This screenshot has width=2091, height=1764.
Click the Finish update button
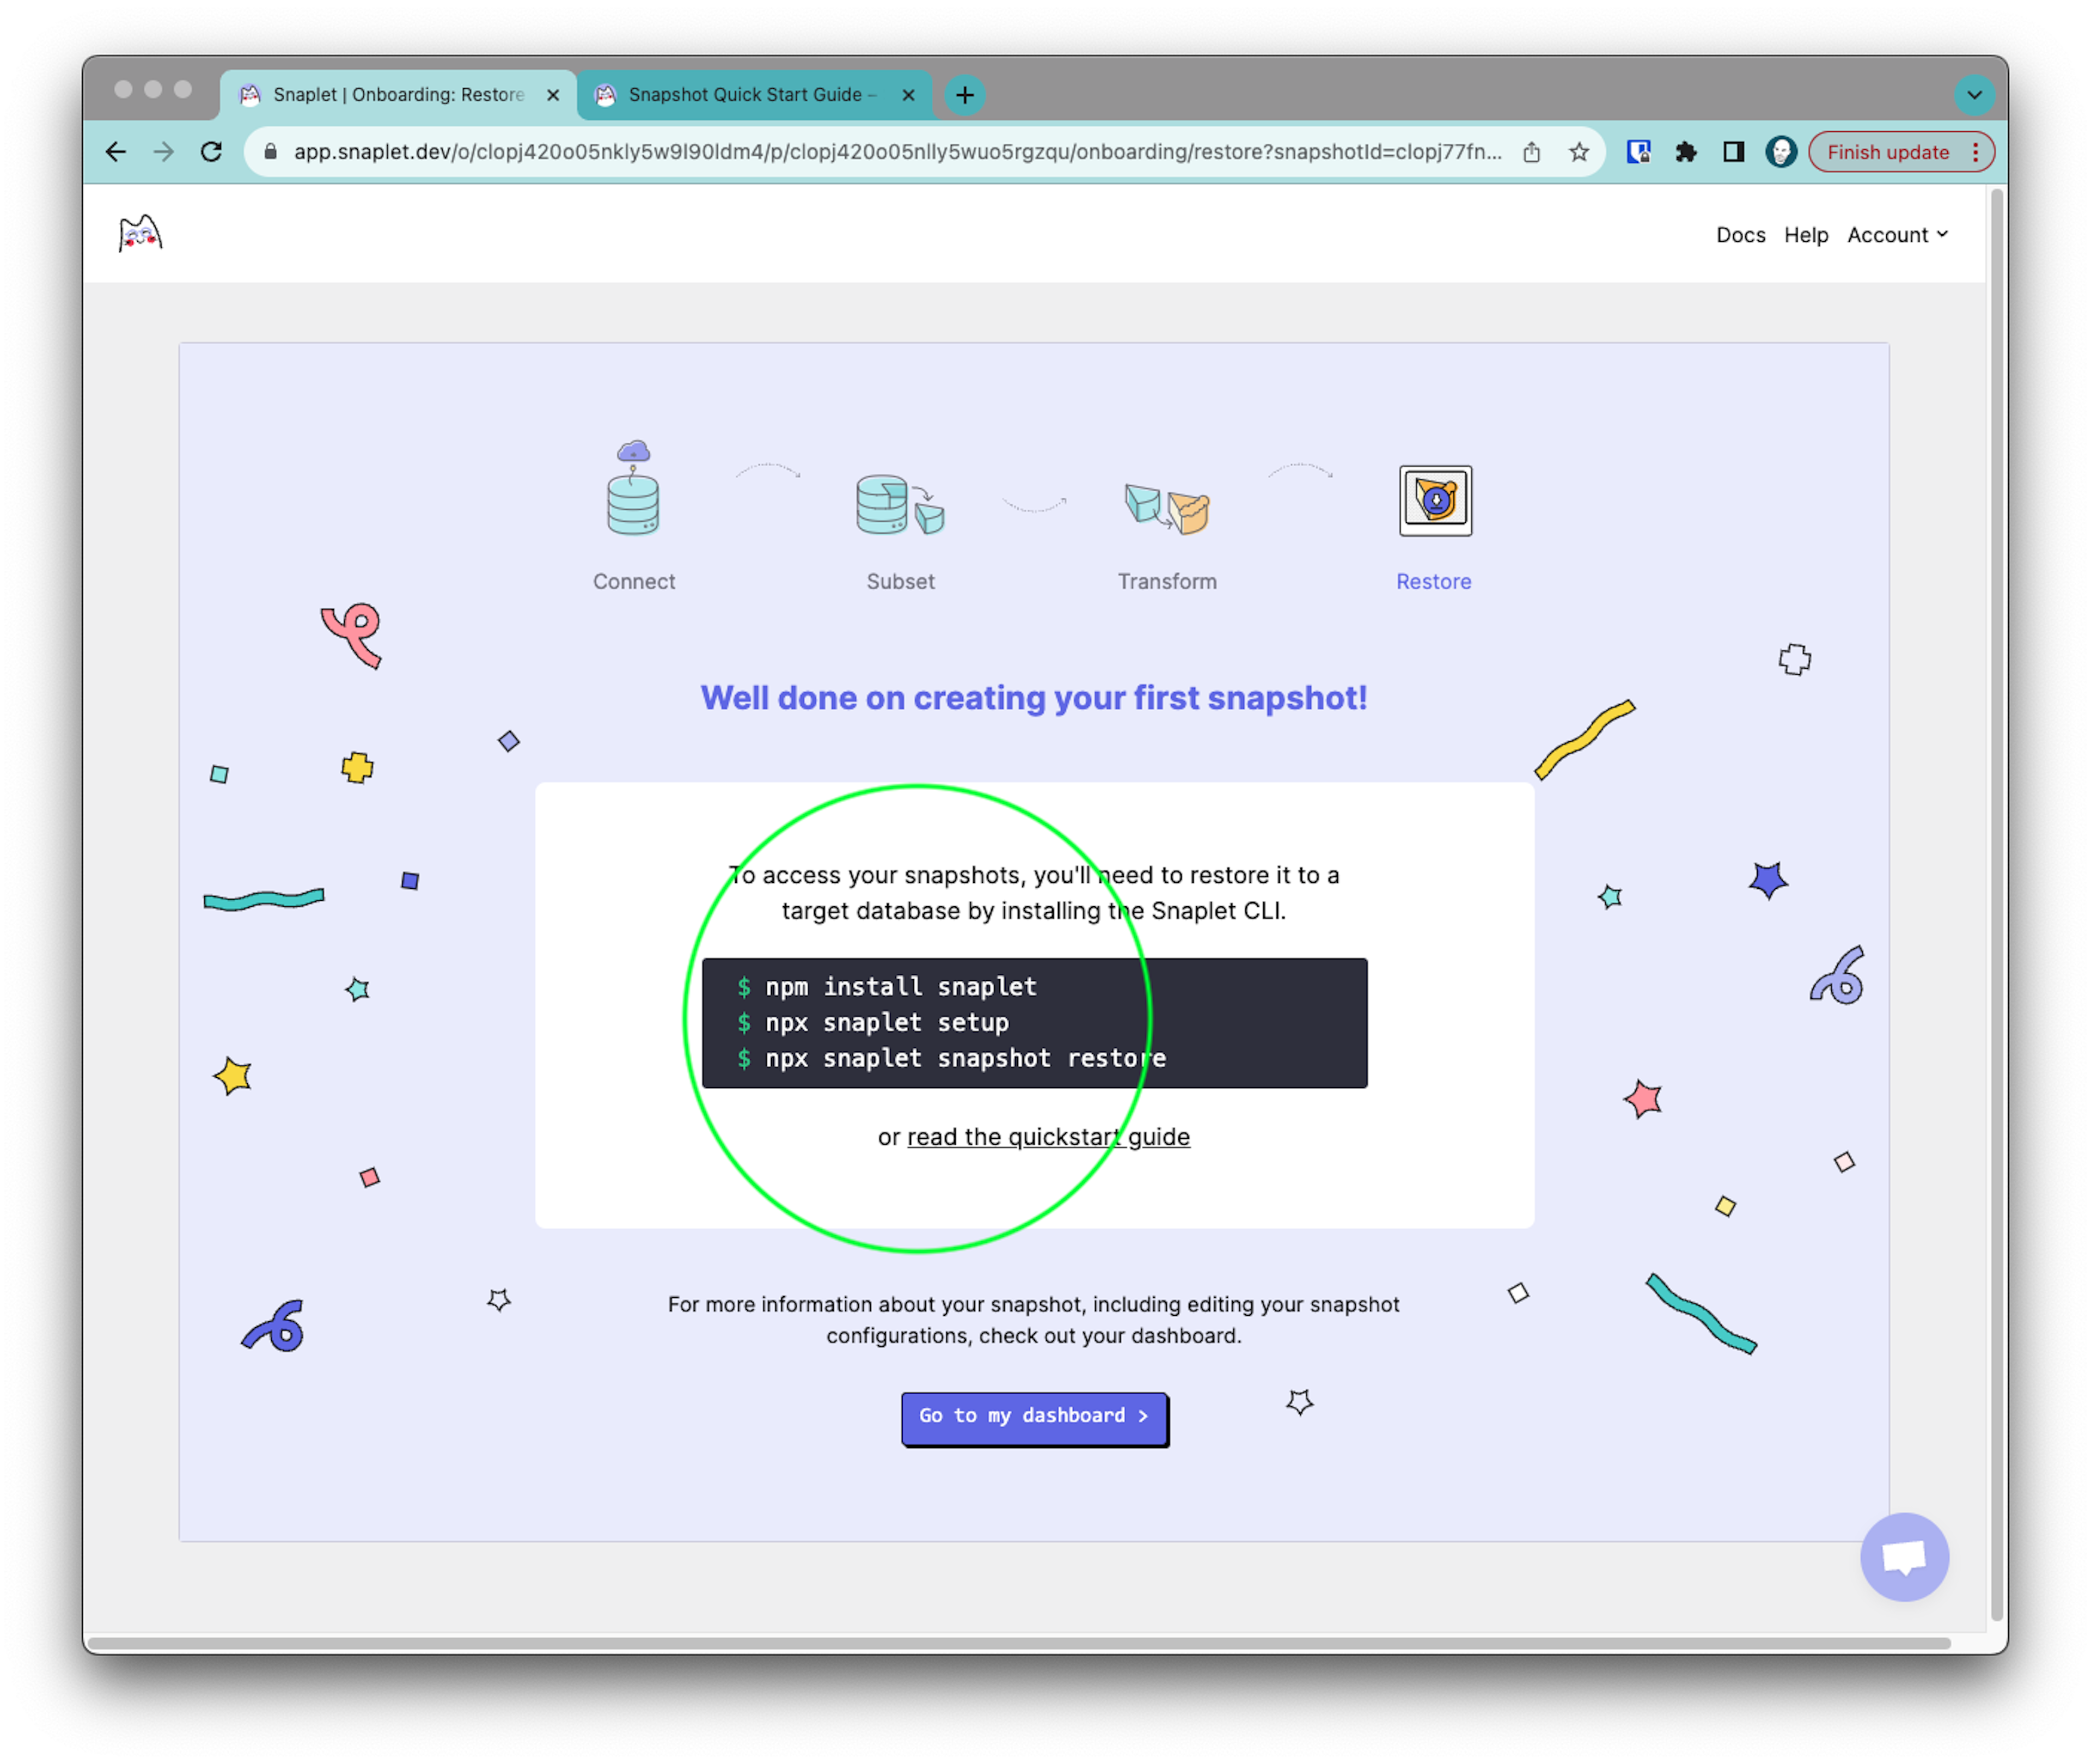(x=1888, y=150)
